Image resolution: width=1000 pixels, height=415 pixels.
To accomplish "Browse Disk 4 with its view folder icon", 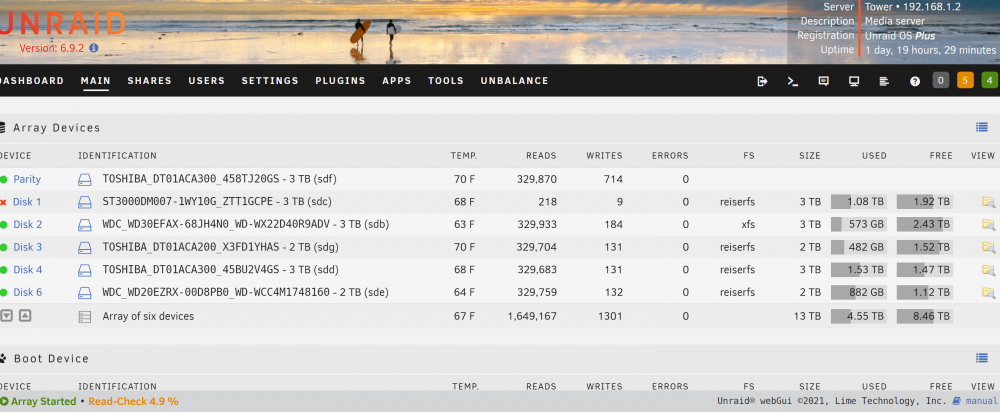I will (989, 270).
